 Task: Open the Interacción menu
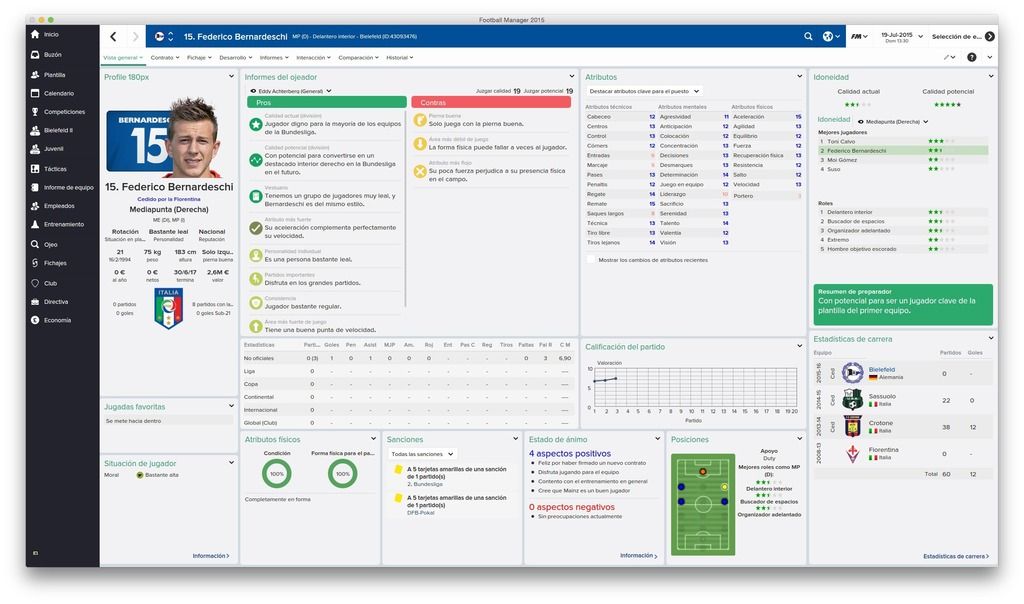click(313, 57)
